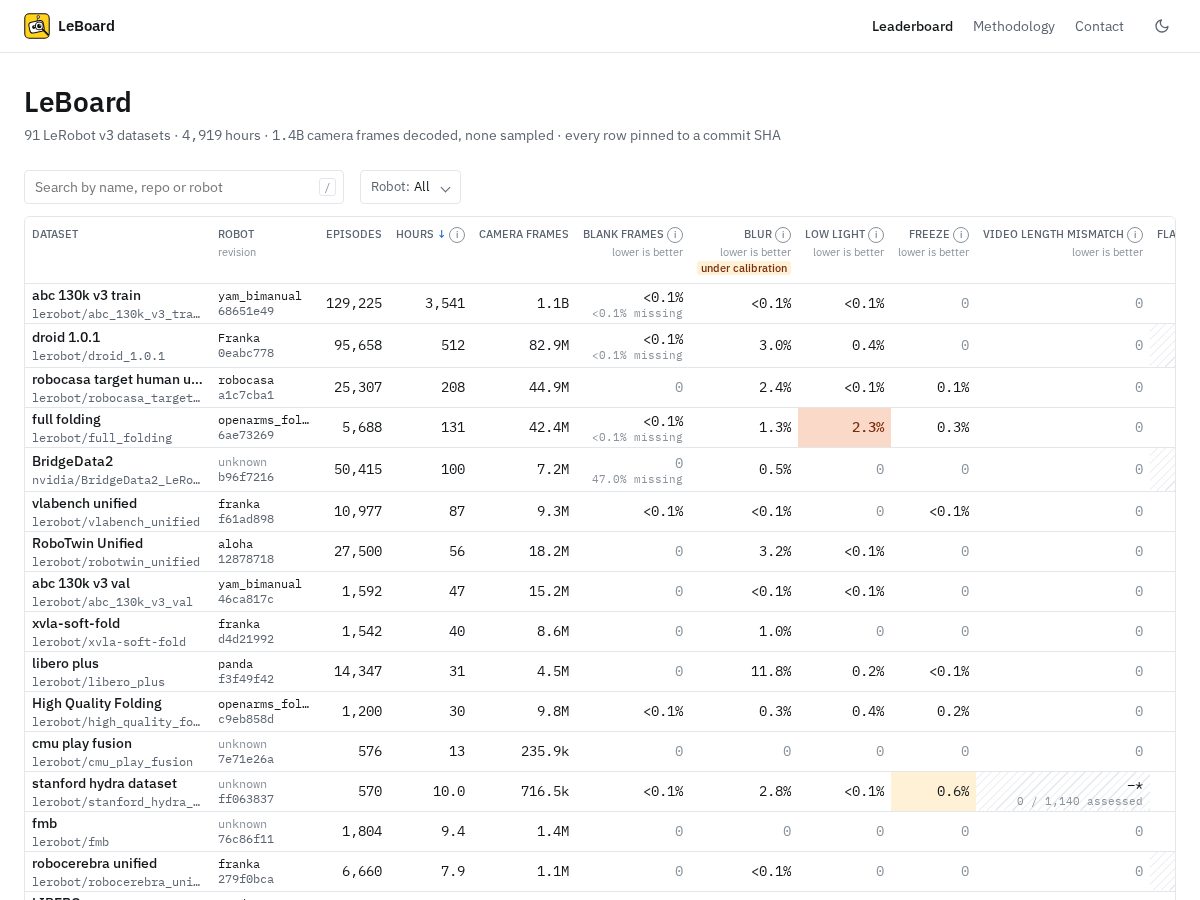Go to Leaderboard nav item
Image resolution: width=1200 pixels, height=900 pixels.
(912, 26)
